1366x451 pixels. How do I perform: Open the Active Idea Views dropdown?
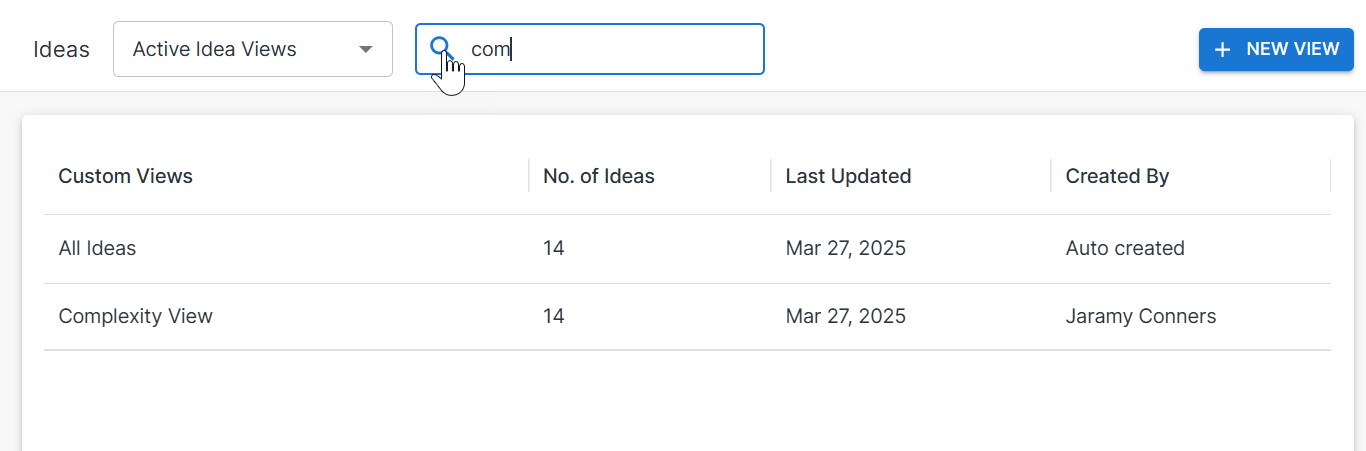252,49
